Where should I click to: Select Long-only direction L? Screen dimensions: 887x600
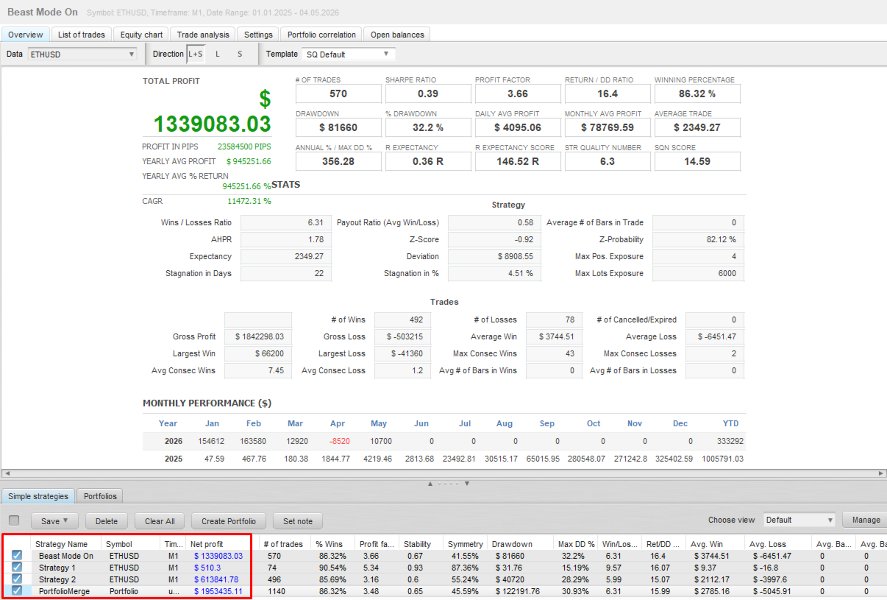coord(218,54)
